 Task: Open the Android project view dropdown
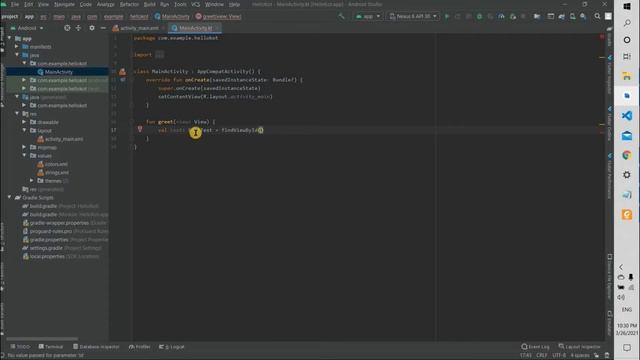point(27,28)
